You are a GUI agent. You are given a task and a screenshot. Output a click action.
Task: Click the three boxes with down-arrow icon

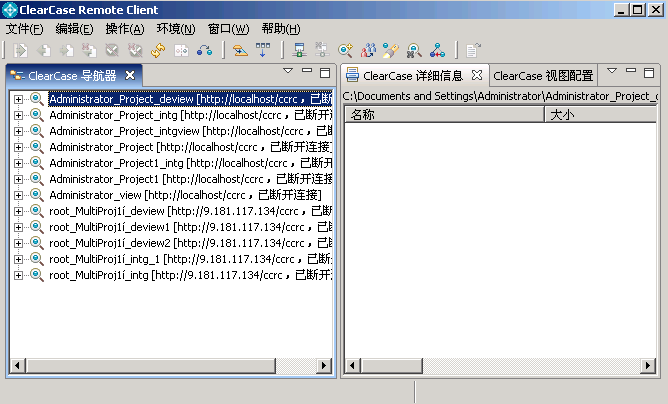point(263,50)
